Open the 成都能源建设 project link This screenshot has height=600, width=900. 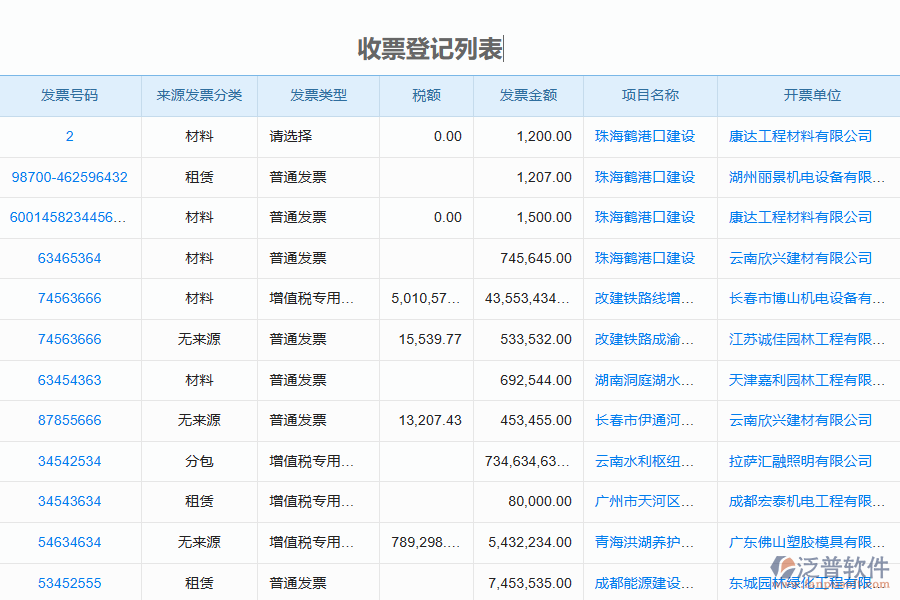[645, 583]
